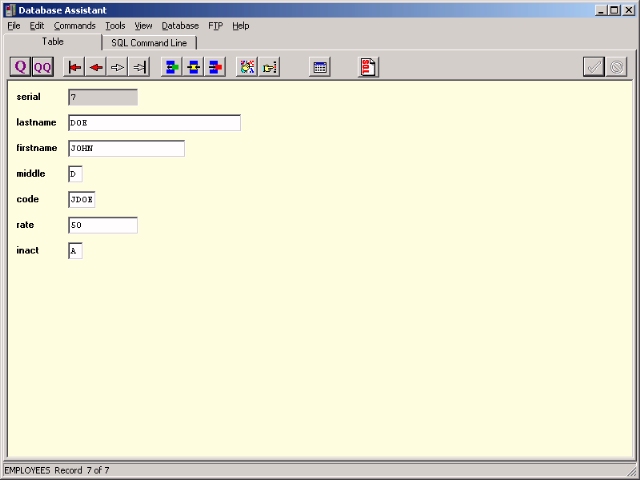Viewport: 640px width, 480px height.
Task: Go to previous record using red left arrow
Action: (96, 67)
